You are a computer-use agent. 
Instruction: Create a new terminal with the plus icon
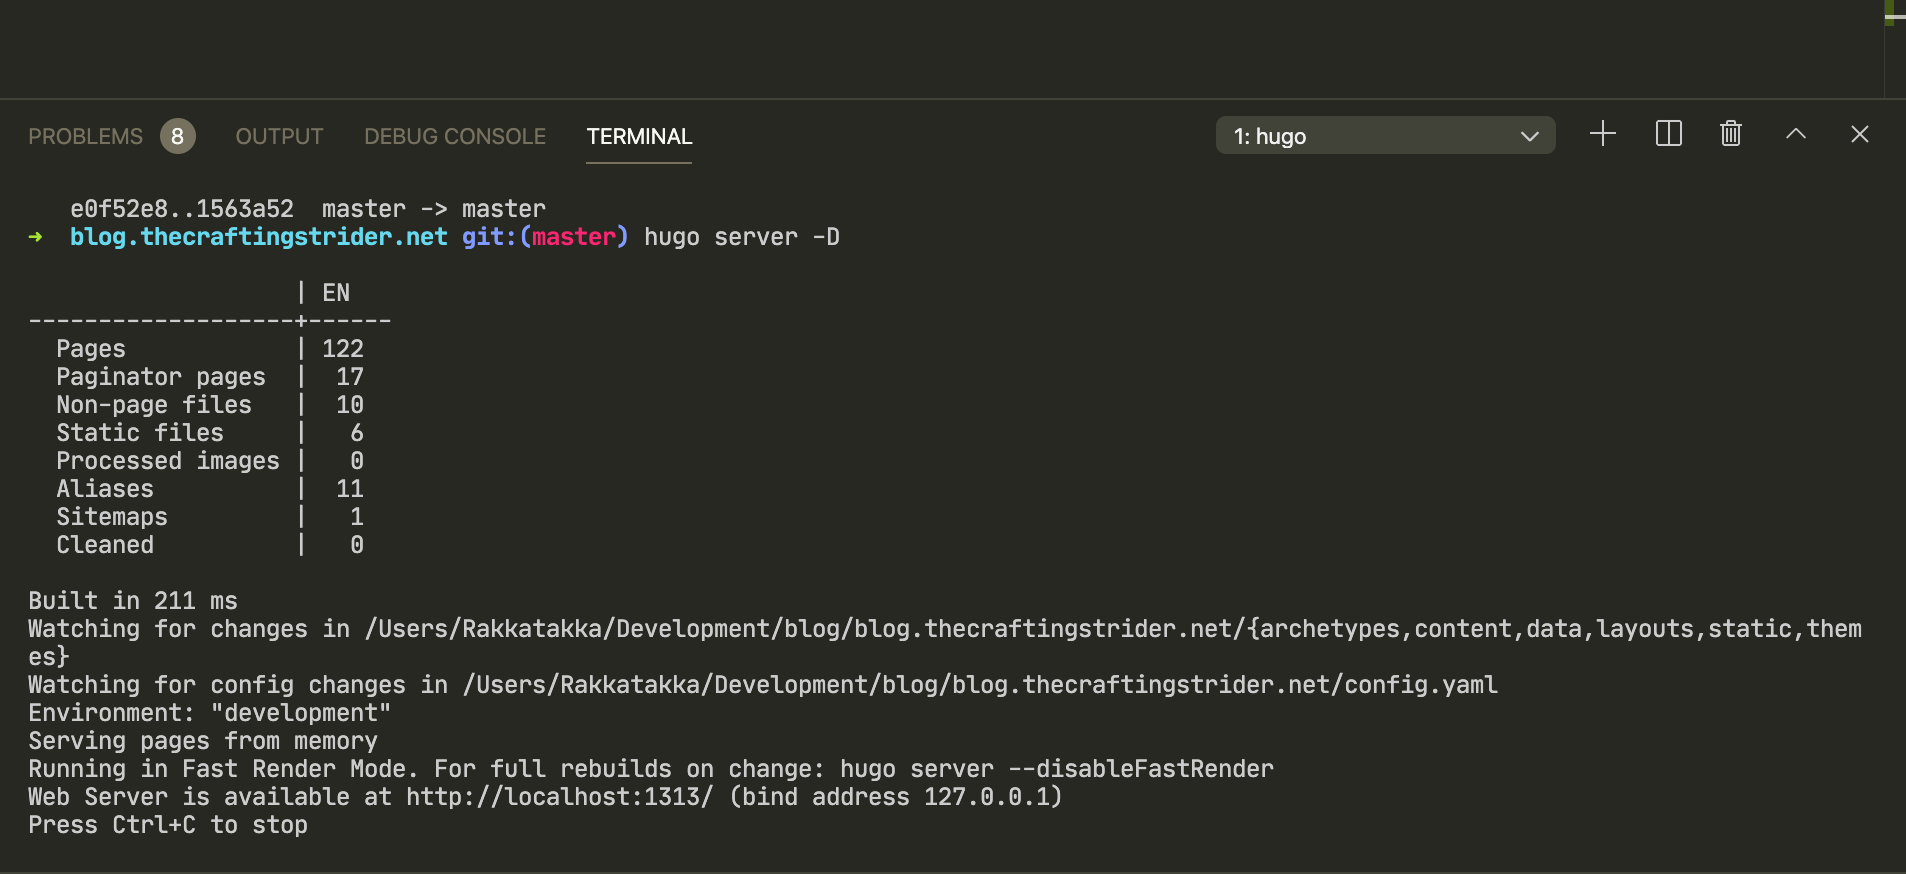point(1603,134)
